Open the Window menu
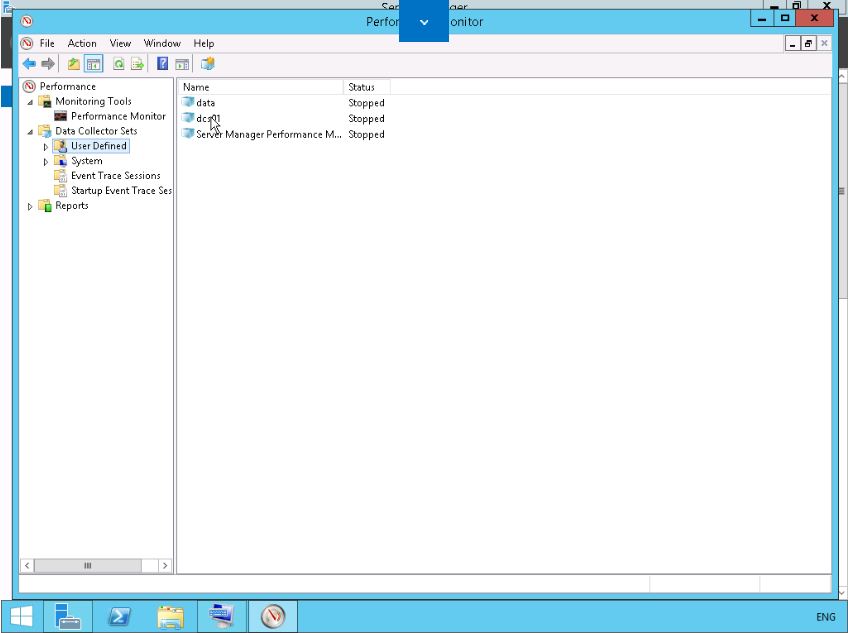 (x=162, y=43)
